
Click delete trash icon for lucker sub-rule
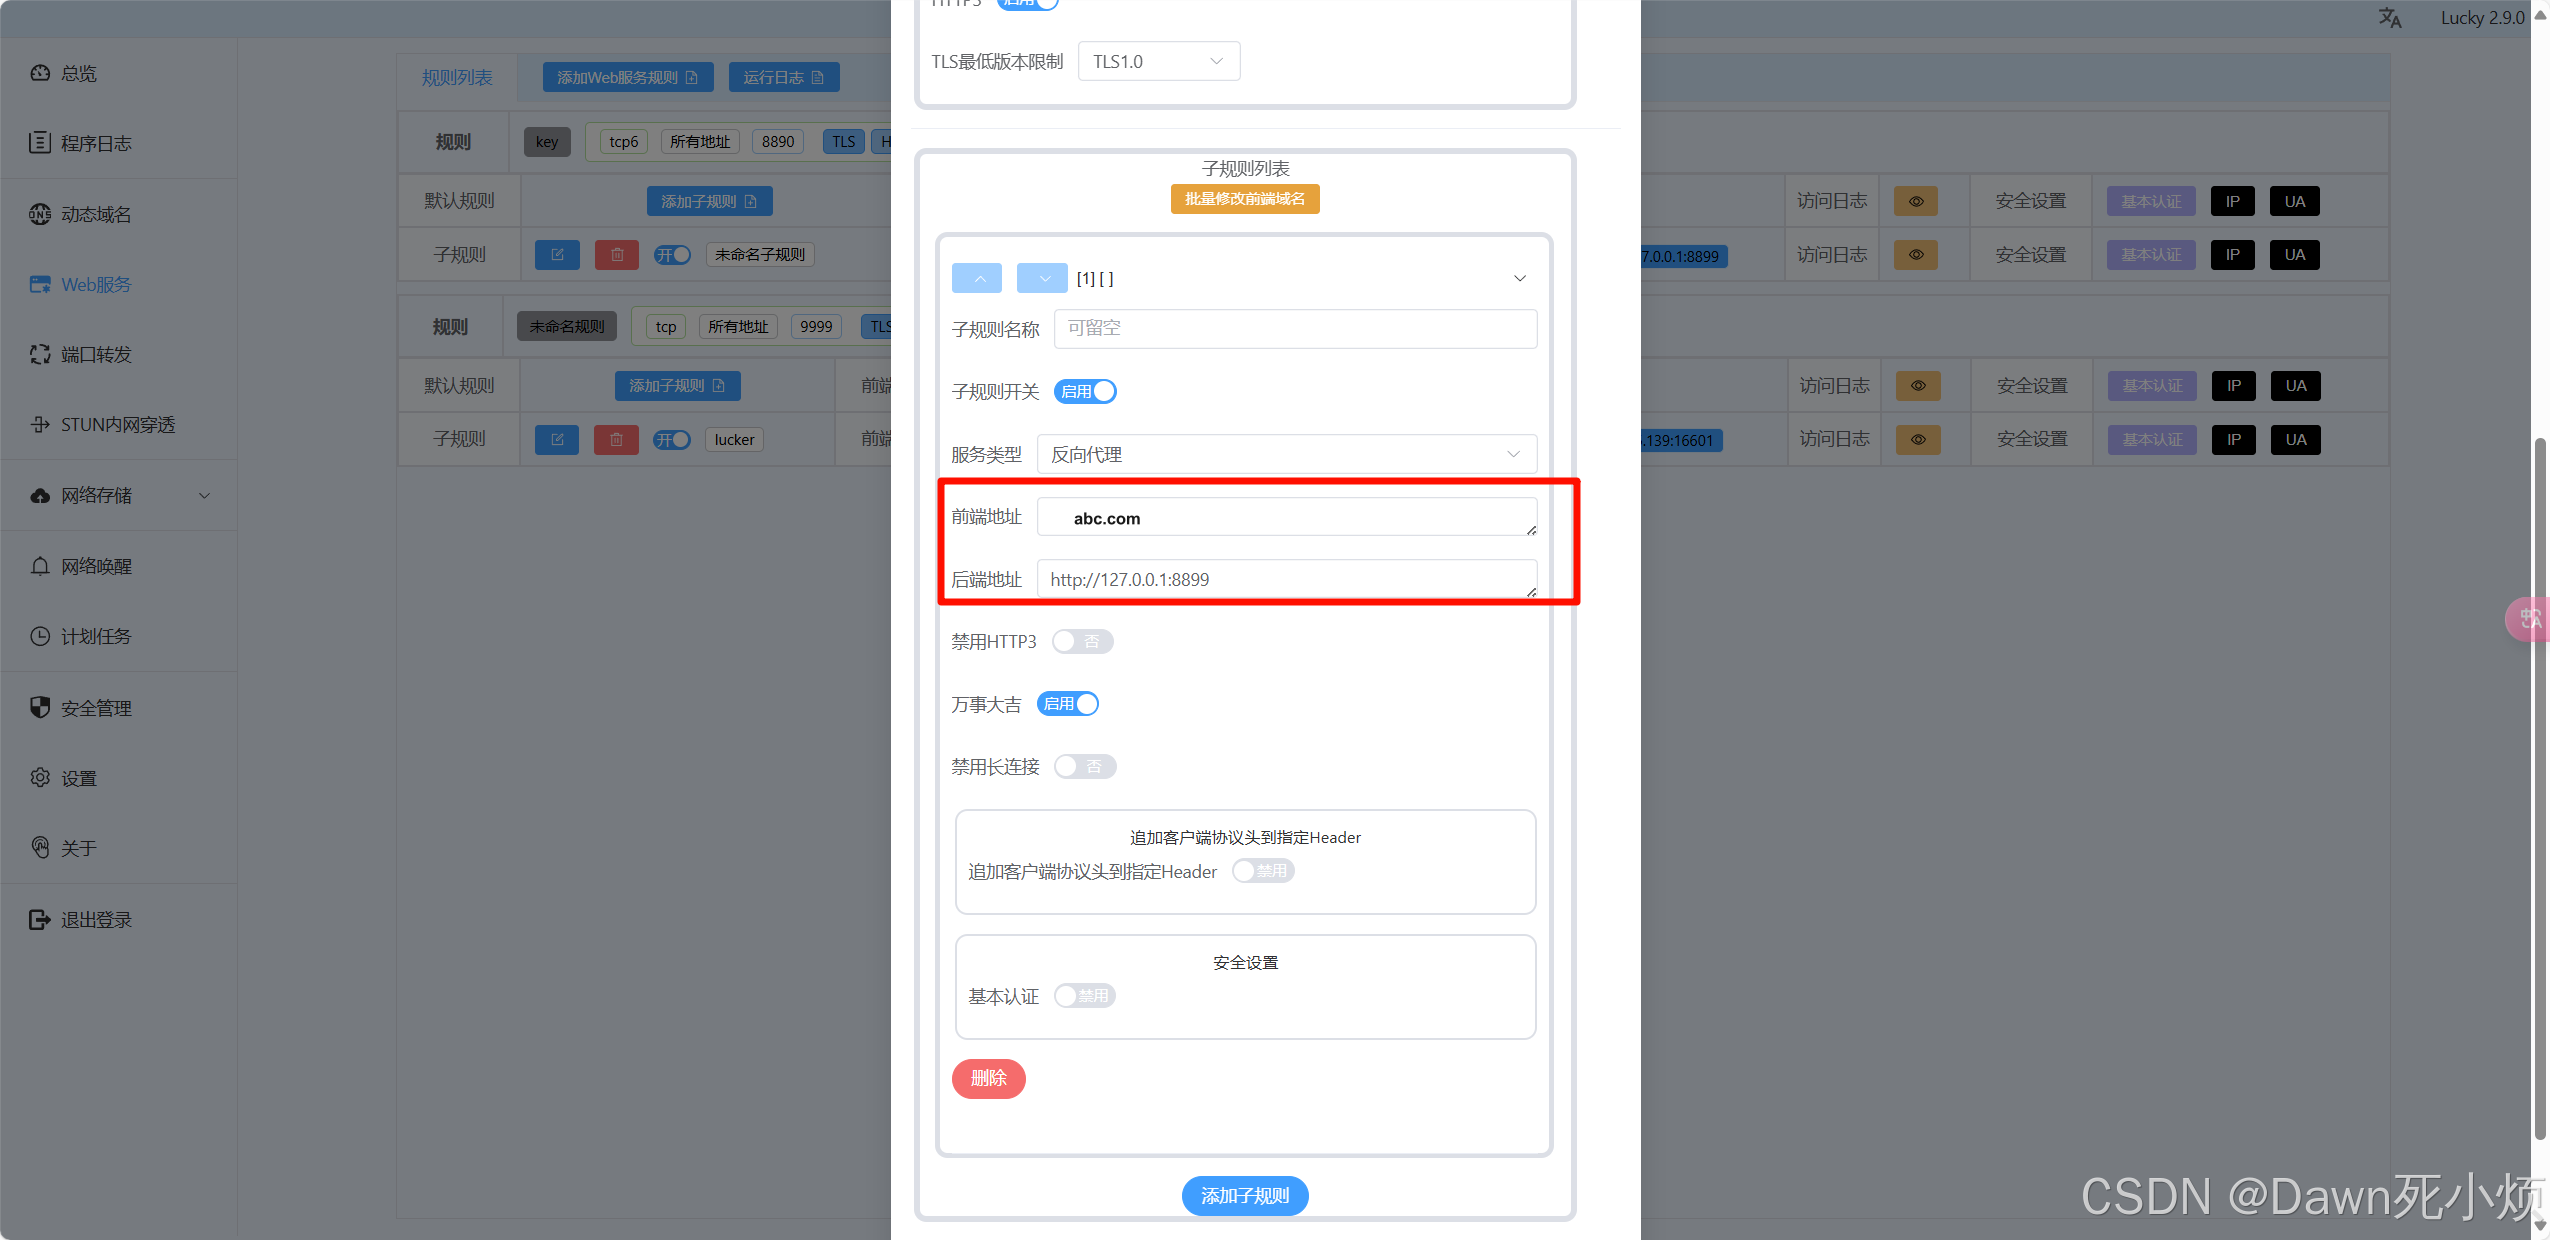[x=616, y=440]
